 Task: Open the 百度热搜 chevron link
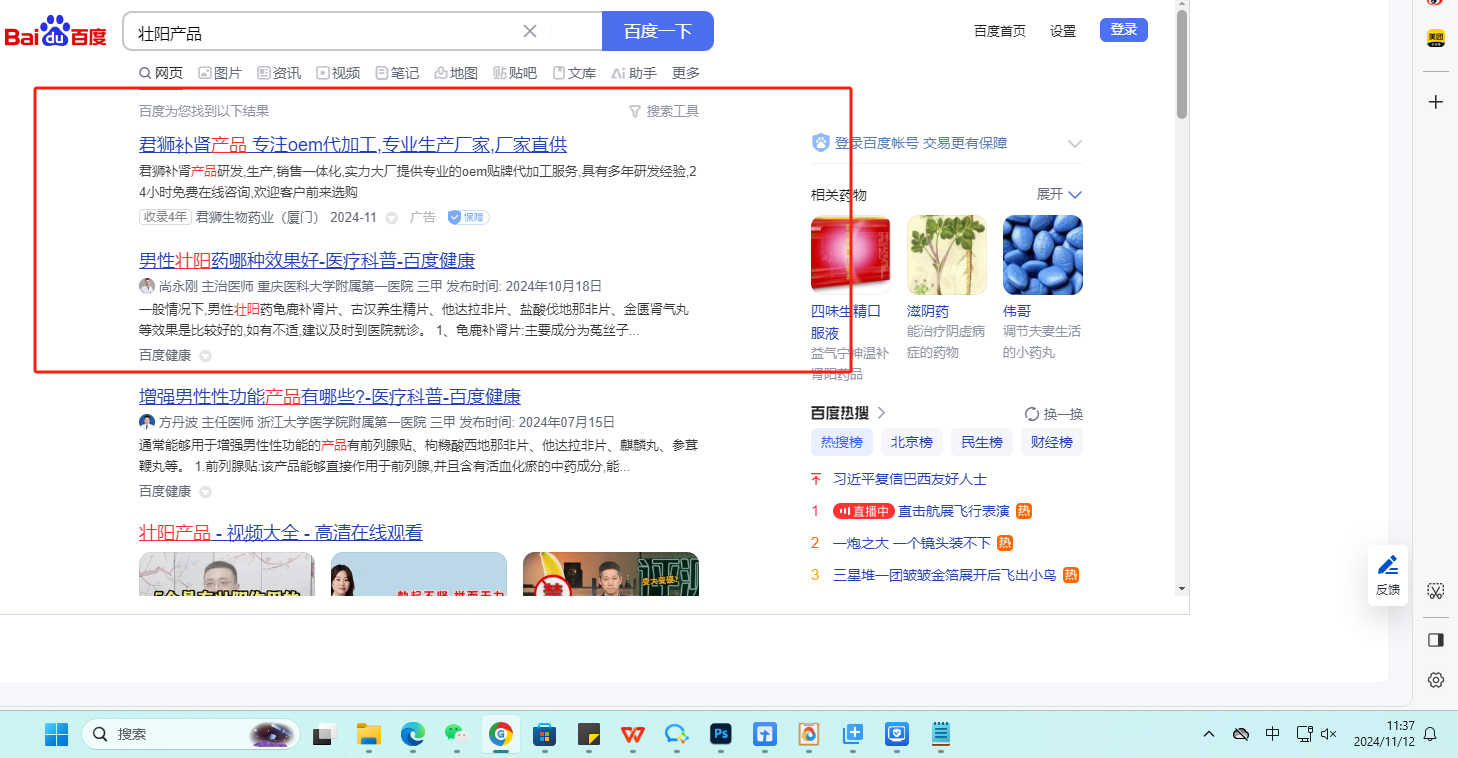[x=881, y=413]
